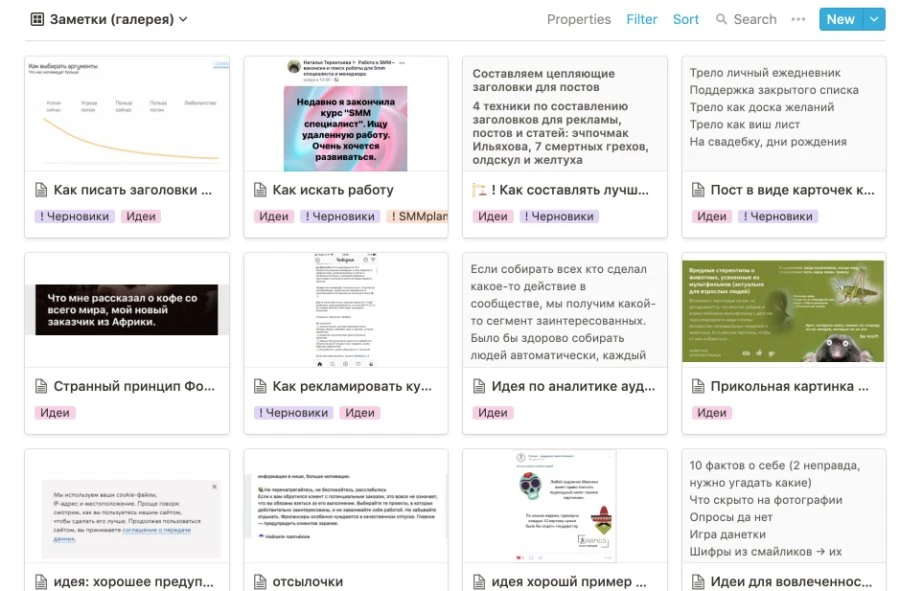900x591 pixels.
Task: Open search via the magnifier icon
Action: (720, 19)
